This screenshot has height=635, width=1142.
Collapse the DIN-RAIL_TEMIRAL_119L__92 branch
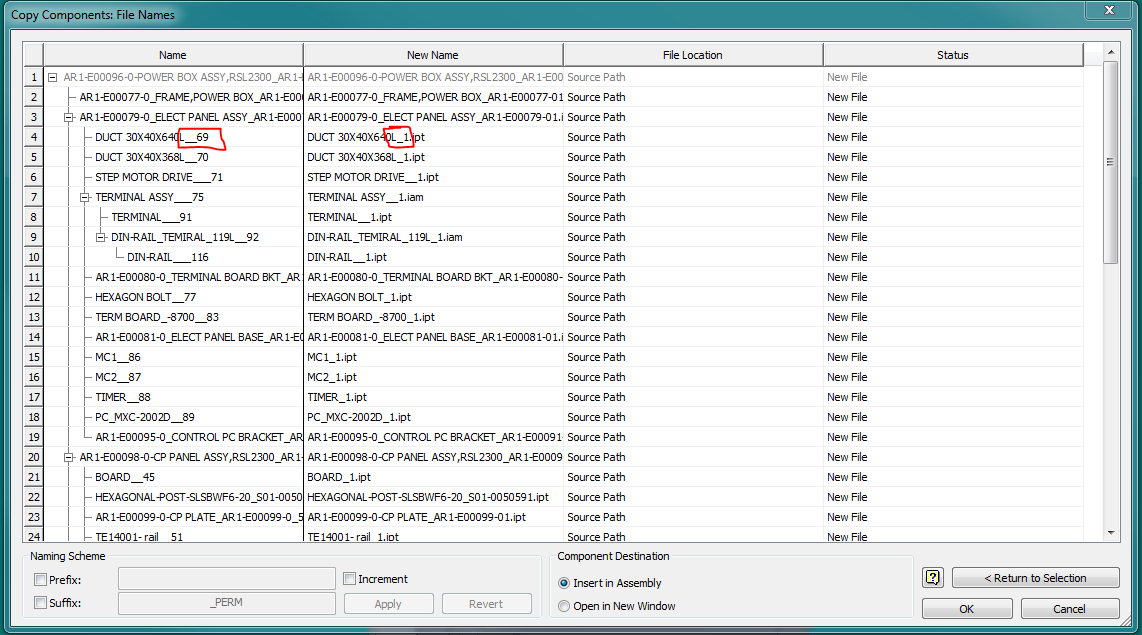click(98, 236)
